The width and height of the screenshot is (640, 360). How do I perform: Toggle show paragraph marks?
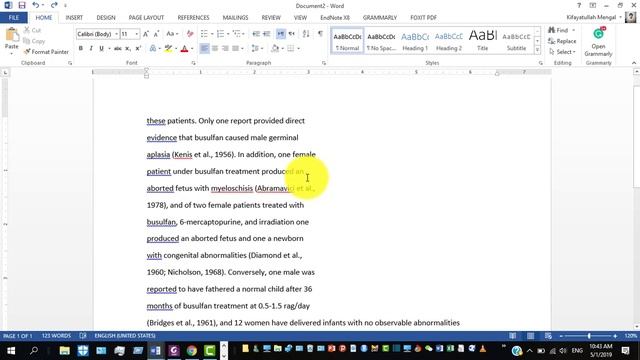[320, 34]
